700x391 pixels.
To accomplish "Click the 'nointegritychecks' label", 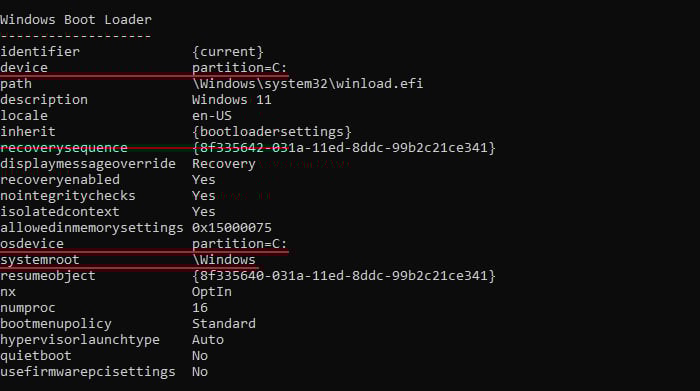I will pos(68,196).
